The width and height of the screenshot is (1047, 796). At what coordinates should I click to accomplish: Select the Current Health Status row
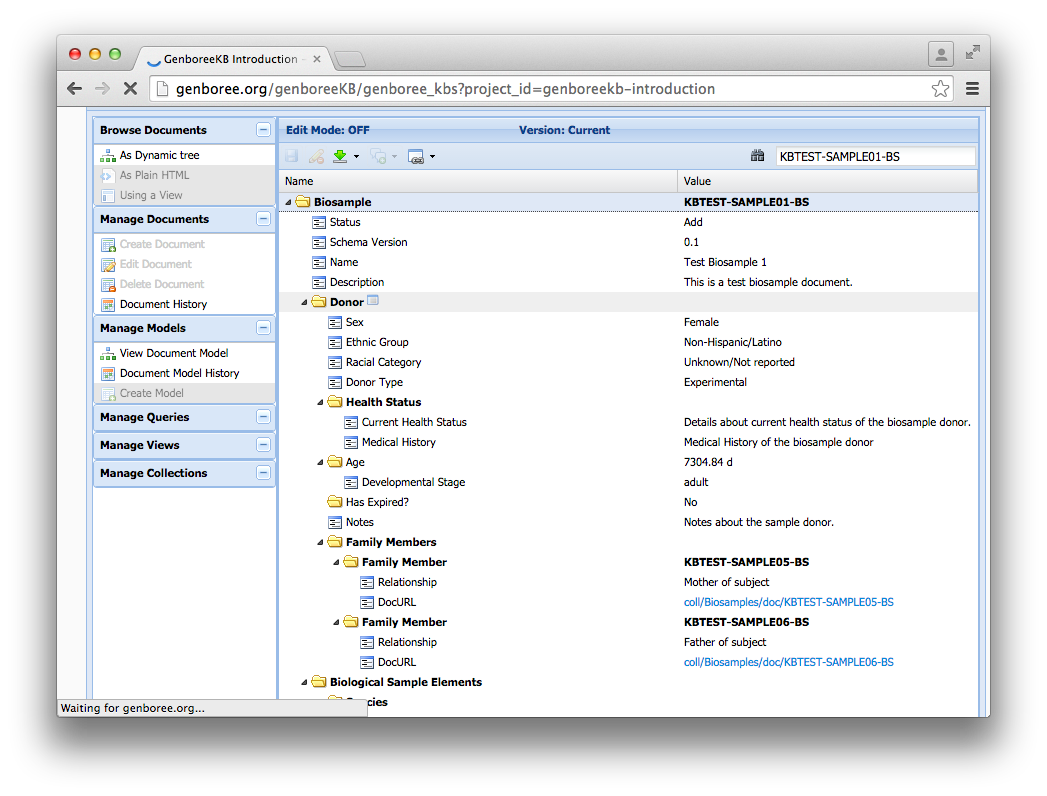coord(628,422)
